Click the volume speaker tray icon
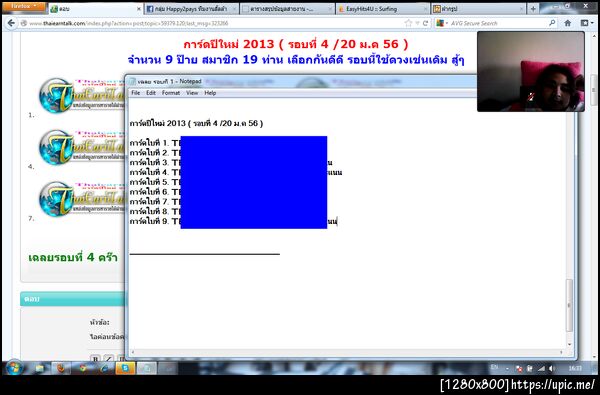 pyautogui.click(x=551, y=369)
